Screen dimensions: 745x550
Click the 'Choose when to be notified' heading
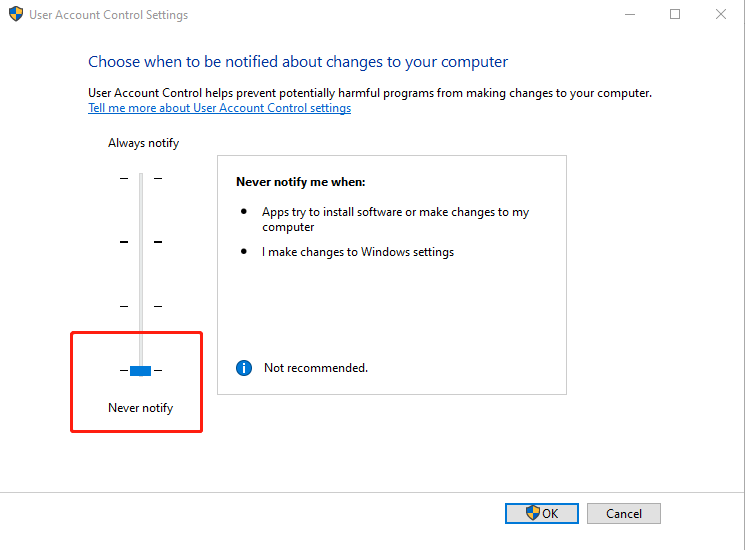[x=298, y=61]
